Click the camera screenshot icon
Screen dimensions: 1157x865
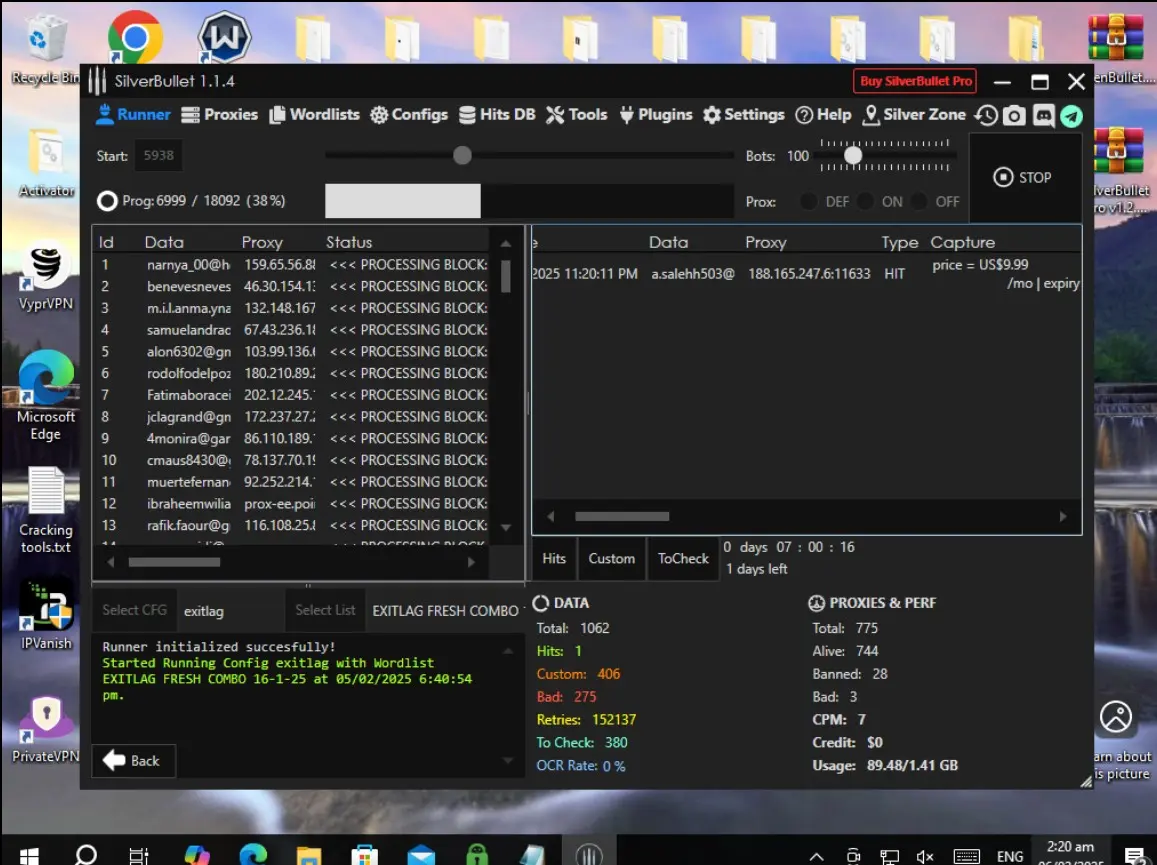click(x=1015, y=115)
